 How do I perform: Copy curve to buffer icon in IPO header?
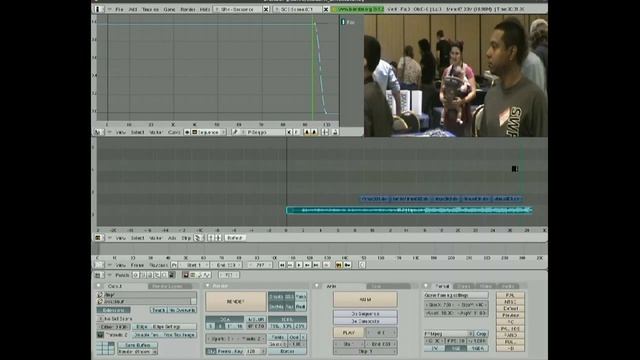(x=306, y=132)
